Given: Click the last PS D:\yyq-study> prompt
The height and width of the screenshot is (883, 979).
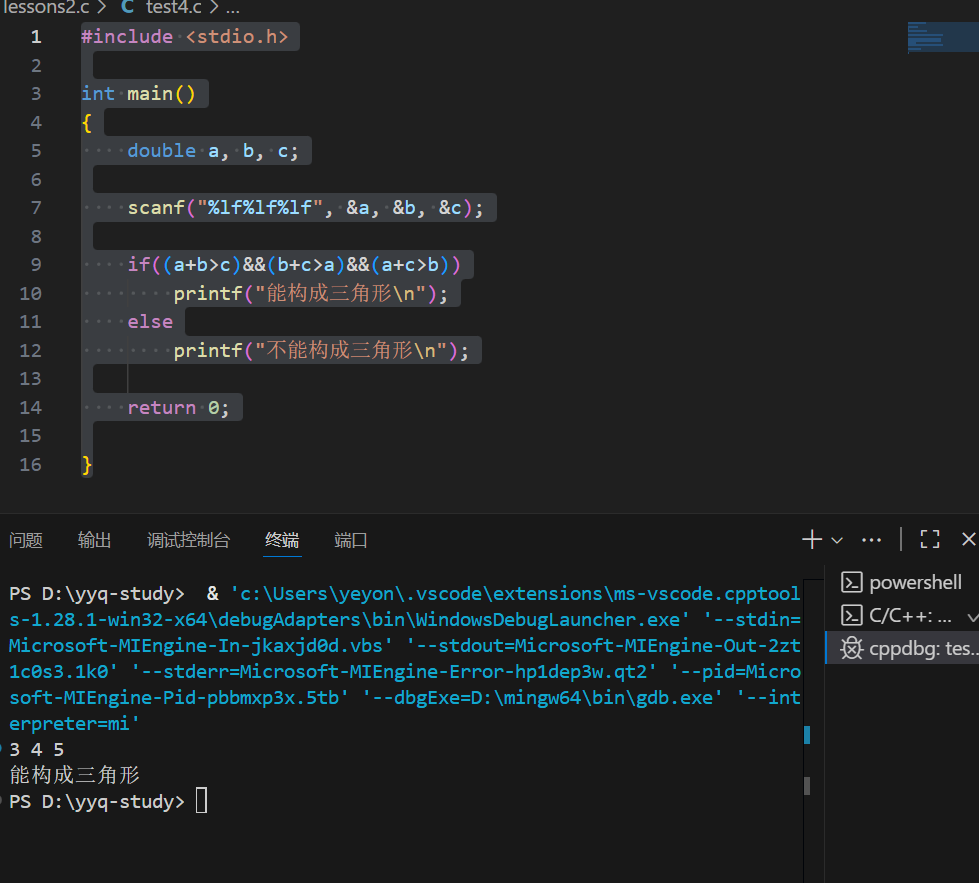Looking at the screenshot, I should click(97, 802).
